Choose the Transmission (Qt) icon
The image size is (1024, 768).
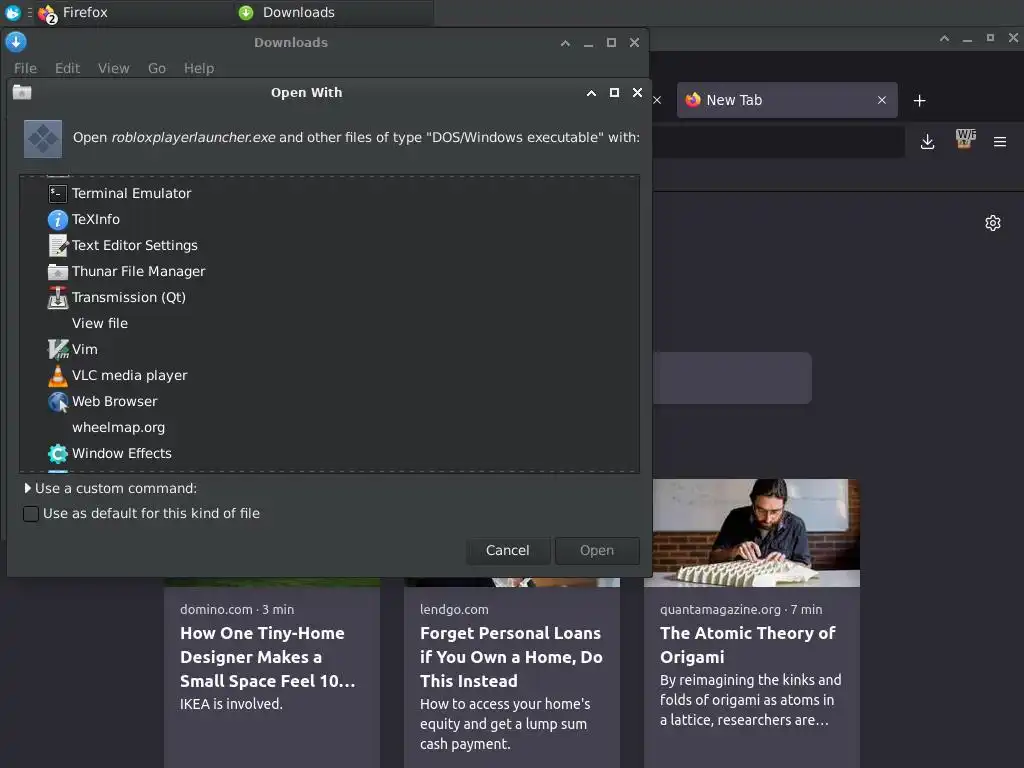[x=57, y=298]
